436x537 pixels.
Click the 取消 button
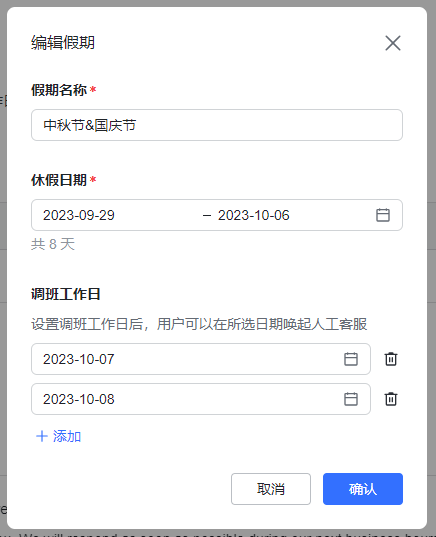271,489
